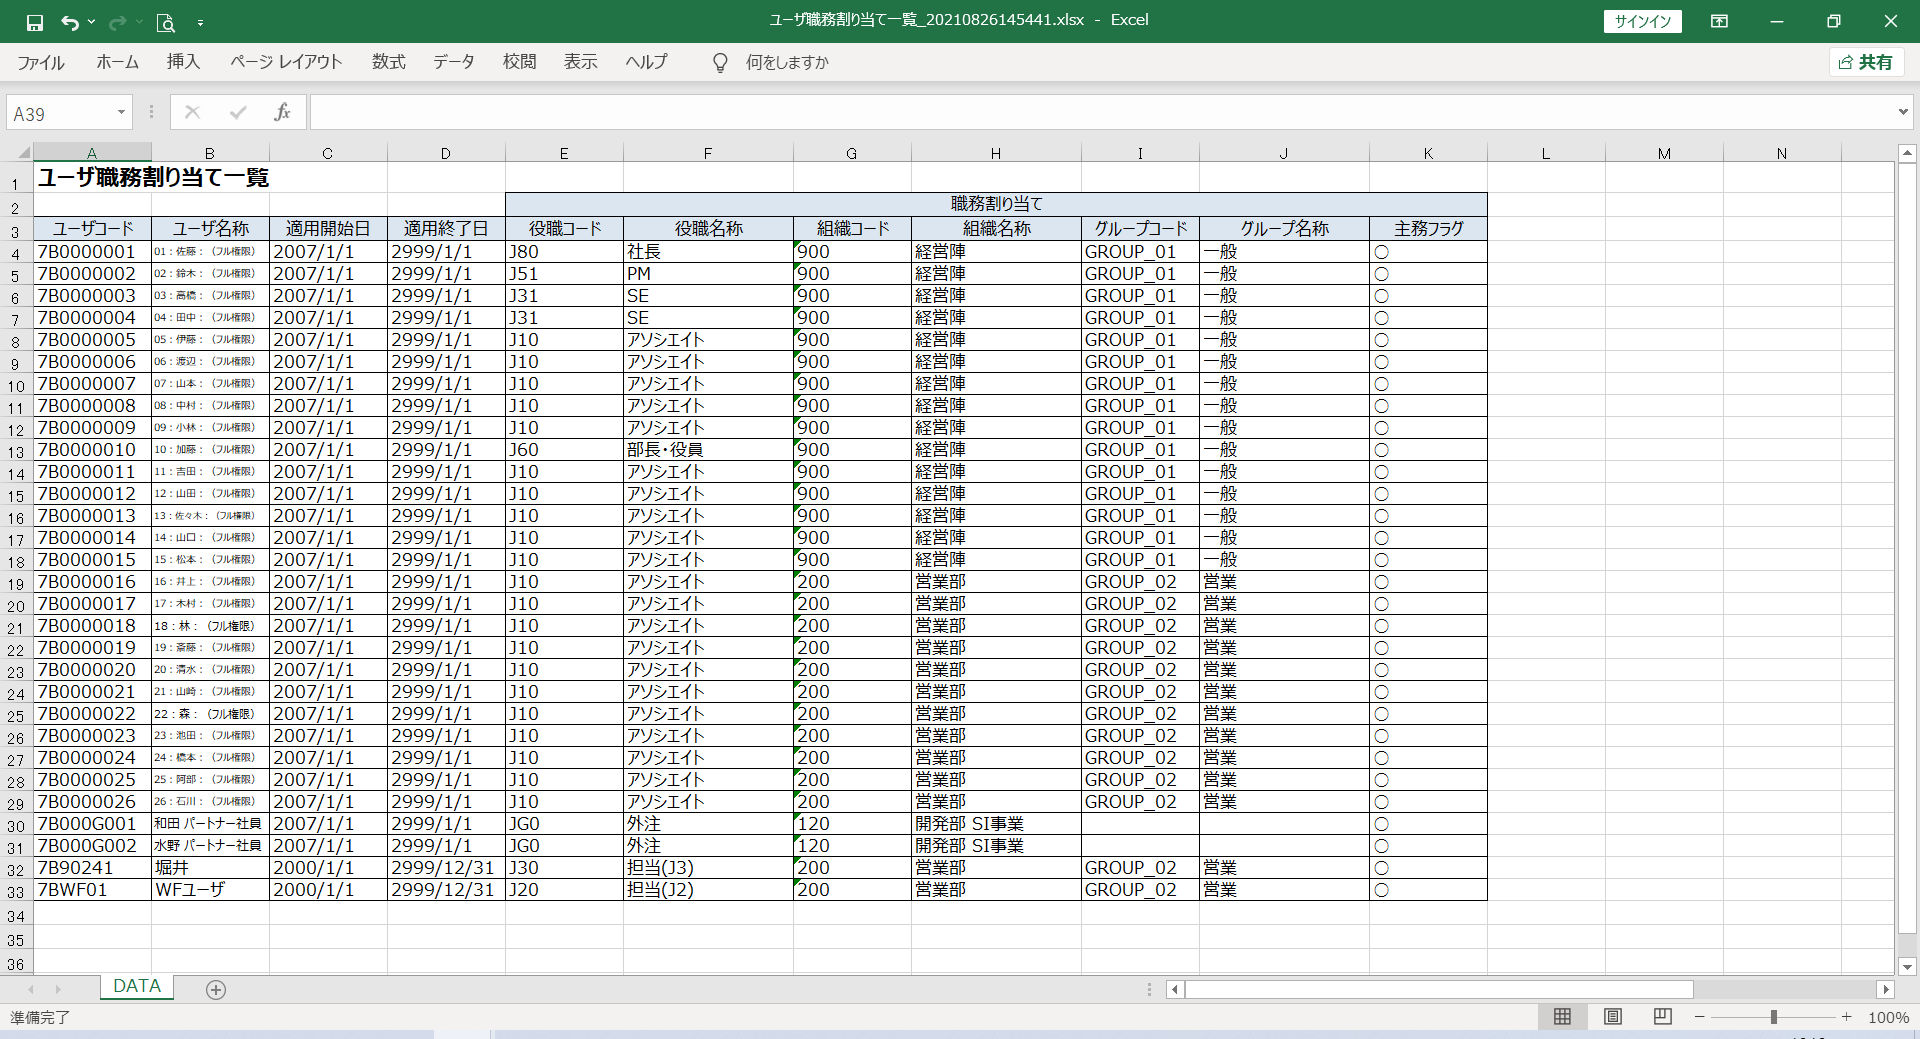Expand the formula bar chevron

click(x=1903, y=112)
